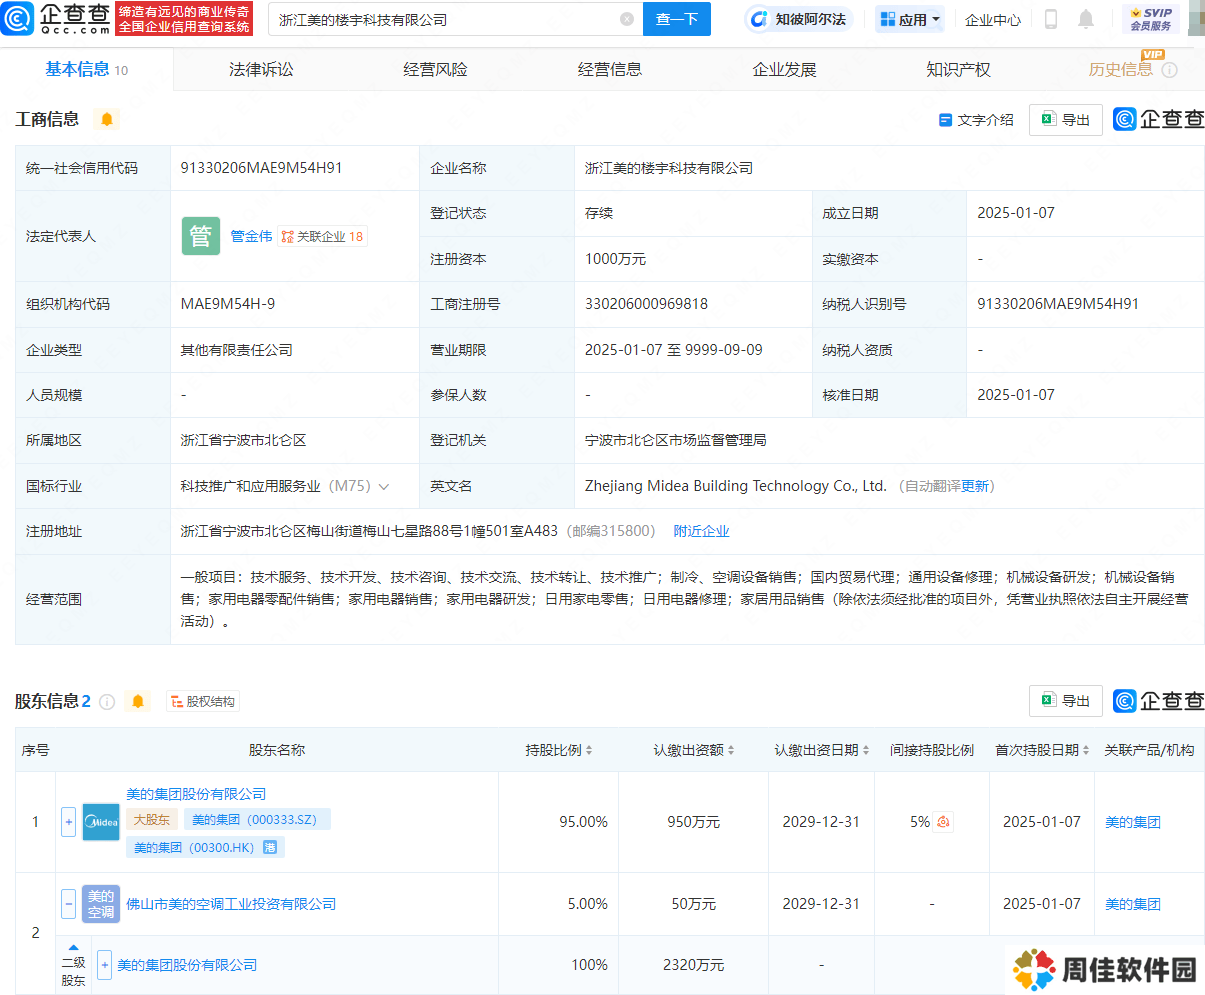This screenshot has height=995, width=1205.
Task: Export shareholder info with 导出 button
Action: 1066,701
